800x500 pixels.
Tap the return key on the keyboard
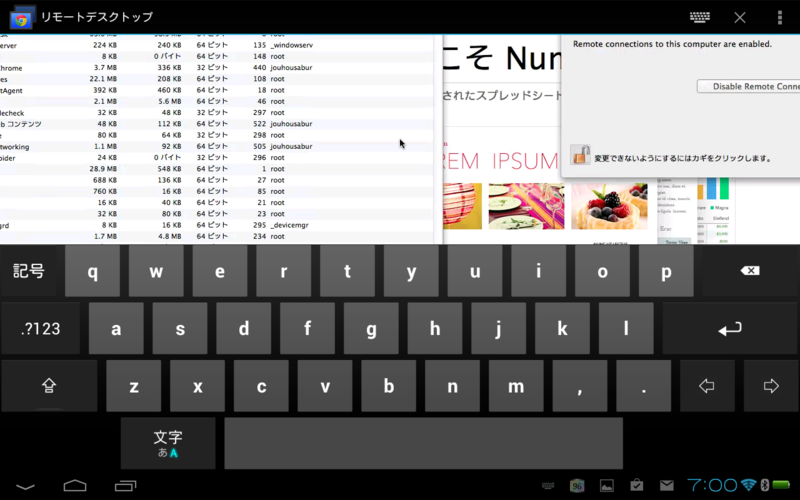coord(730,329)
